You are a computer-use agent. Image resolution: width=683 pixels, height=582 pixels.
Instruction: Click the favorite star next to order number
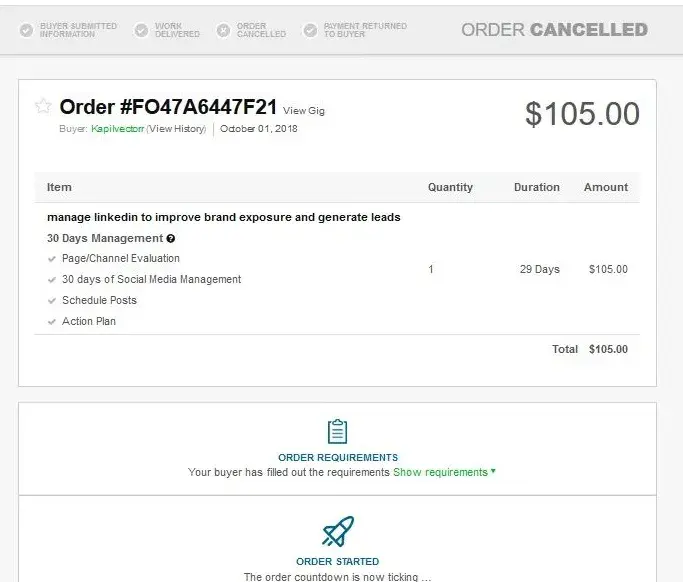(43, 106)
